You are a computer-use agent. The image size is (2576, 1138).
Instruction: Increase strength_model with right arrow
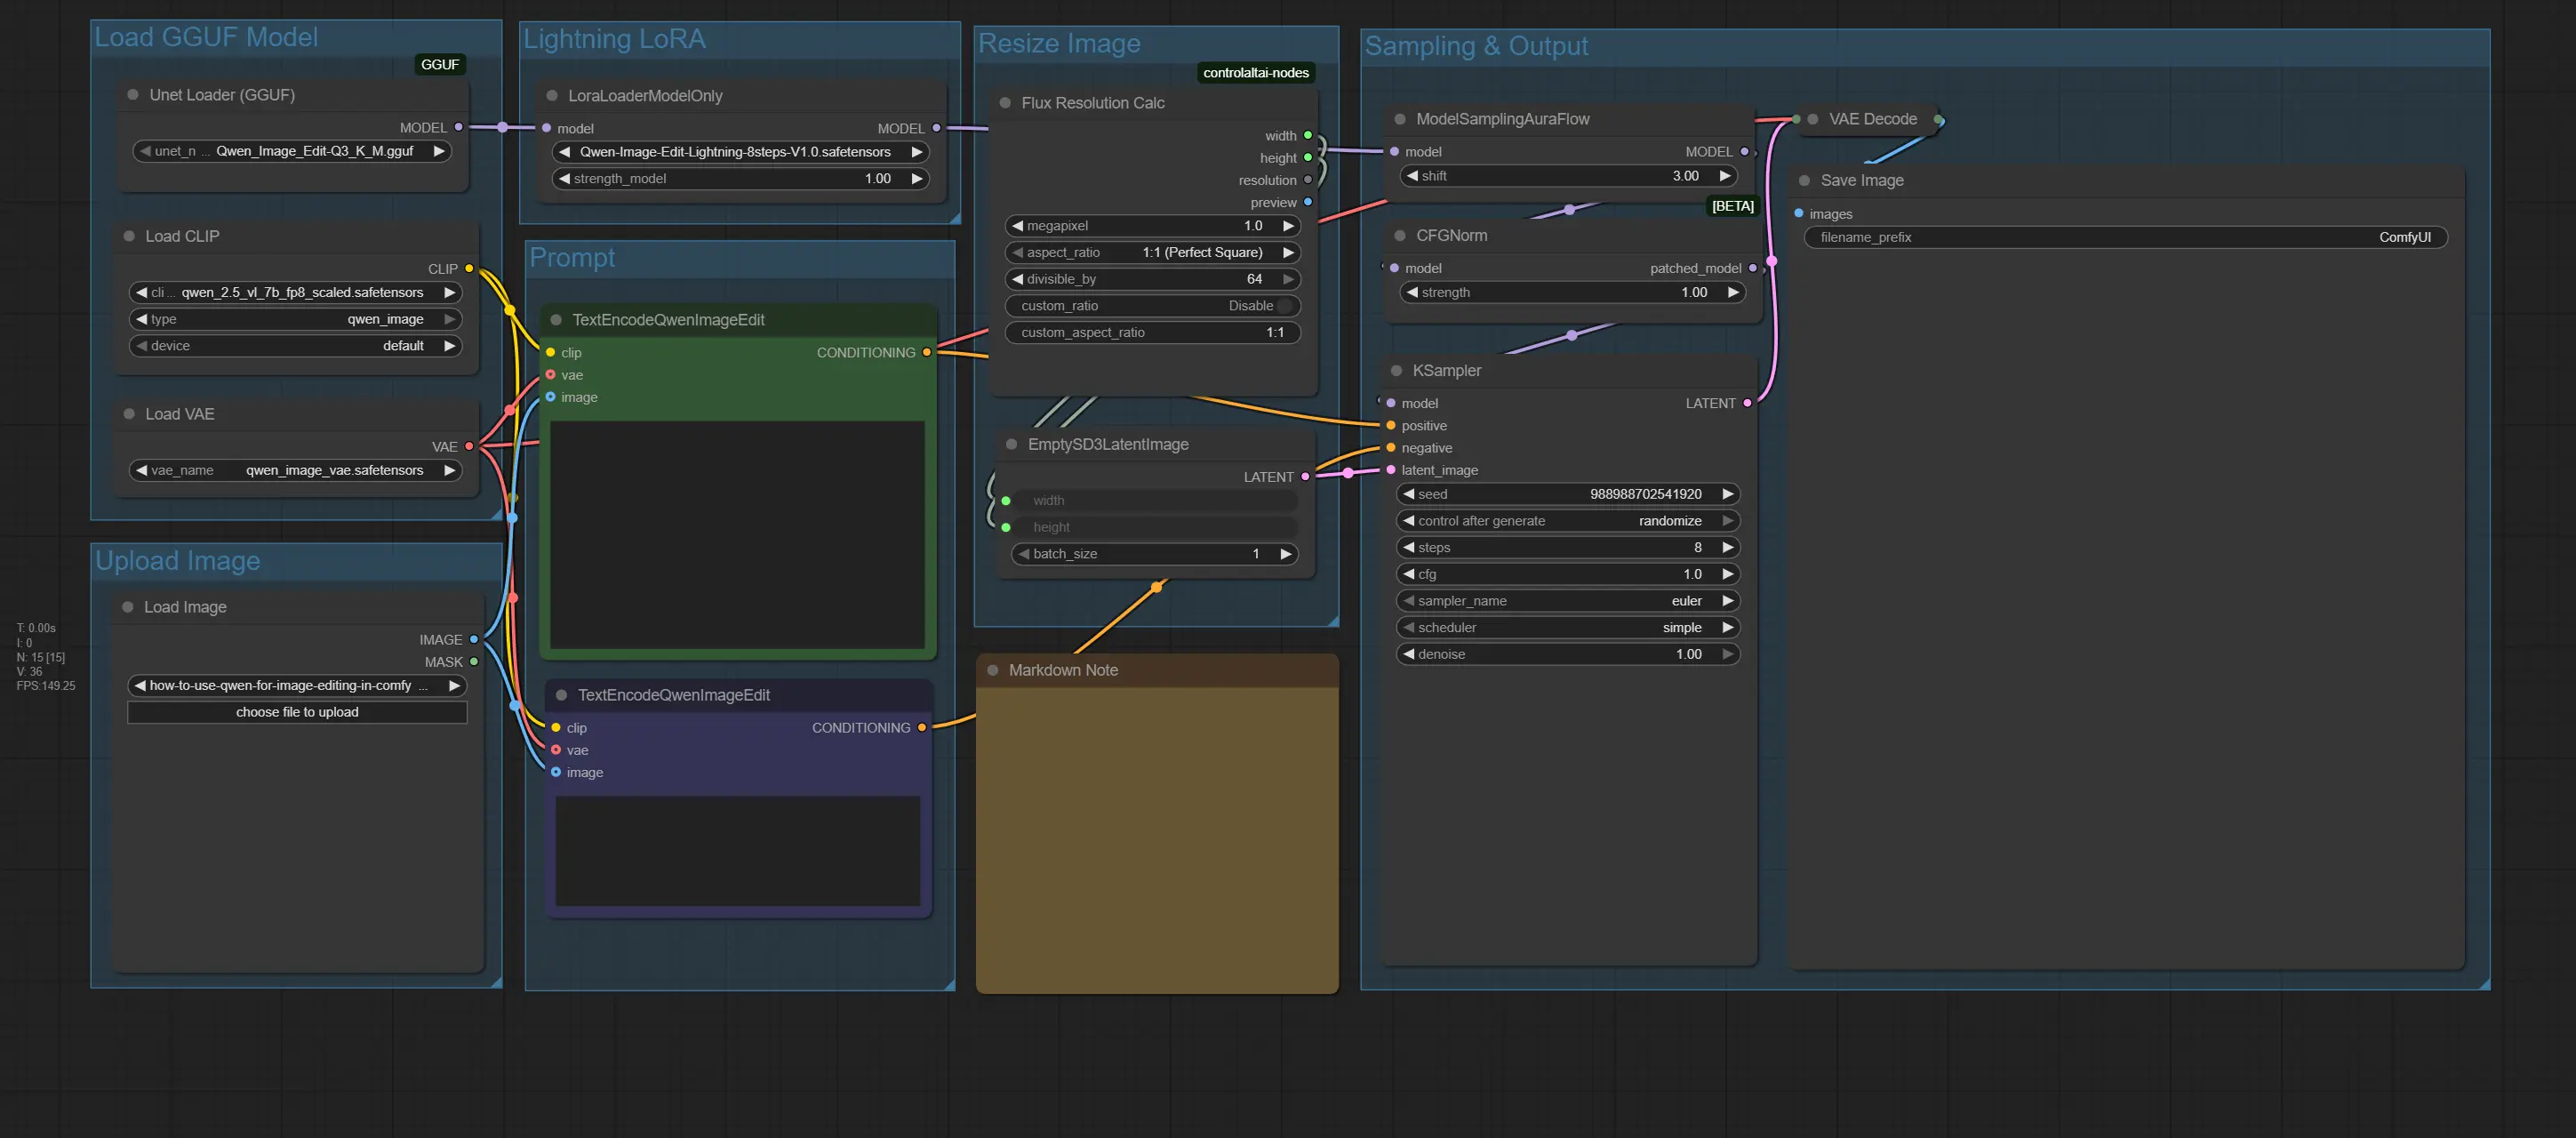pos(917,179)
